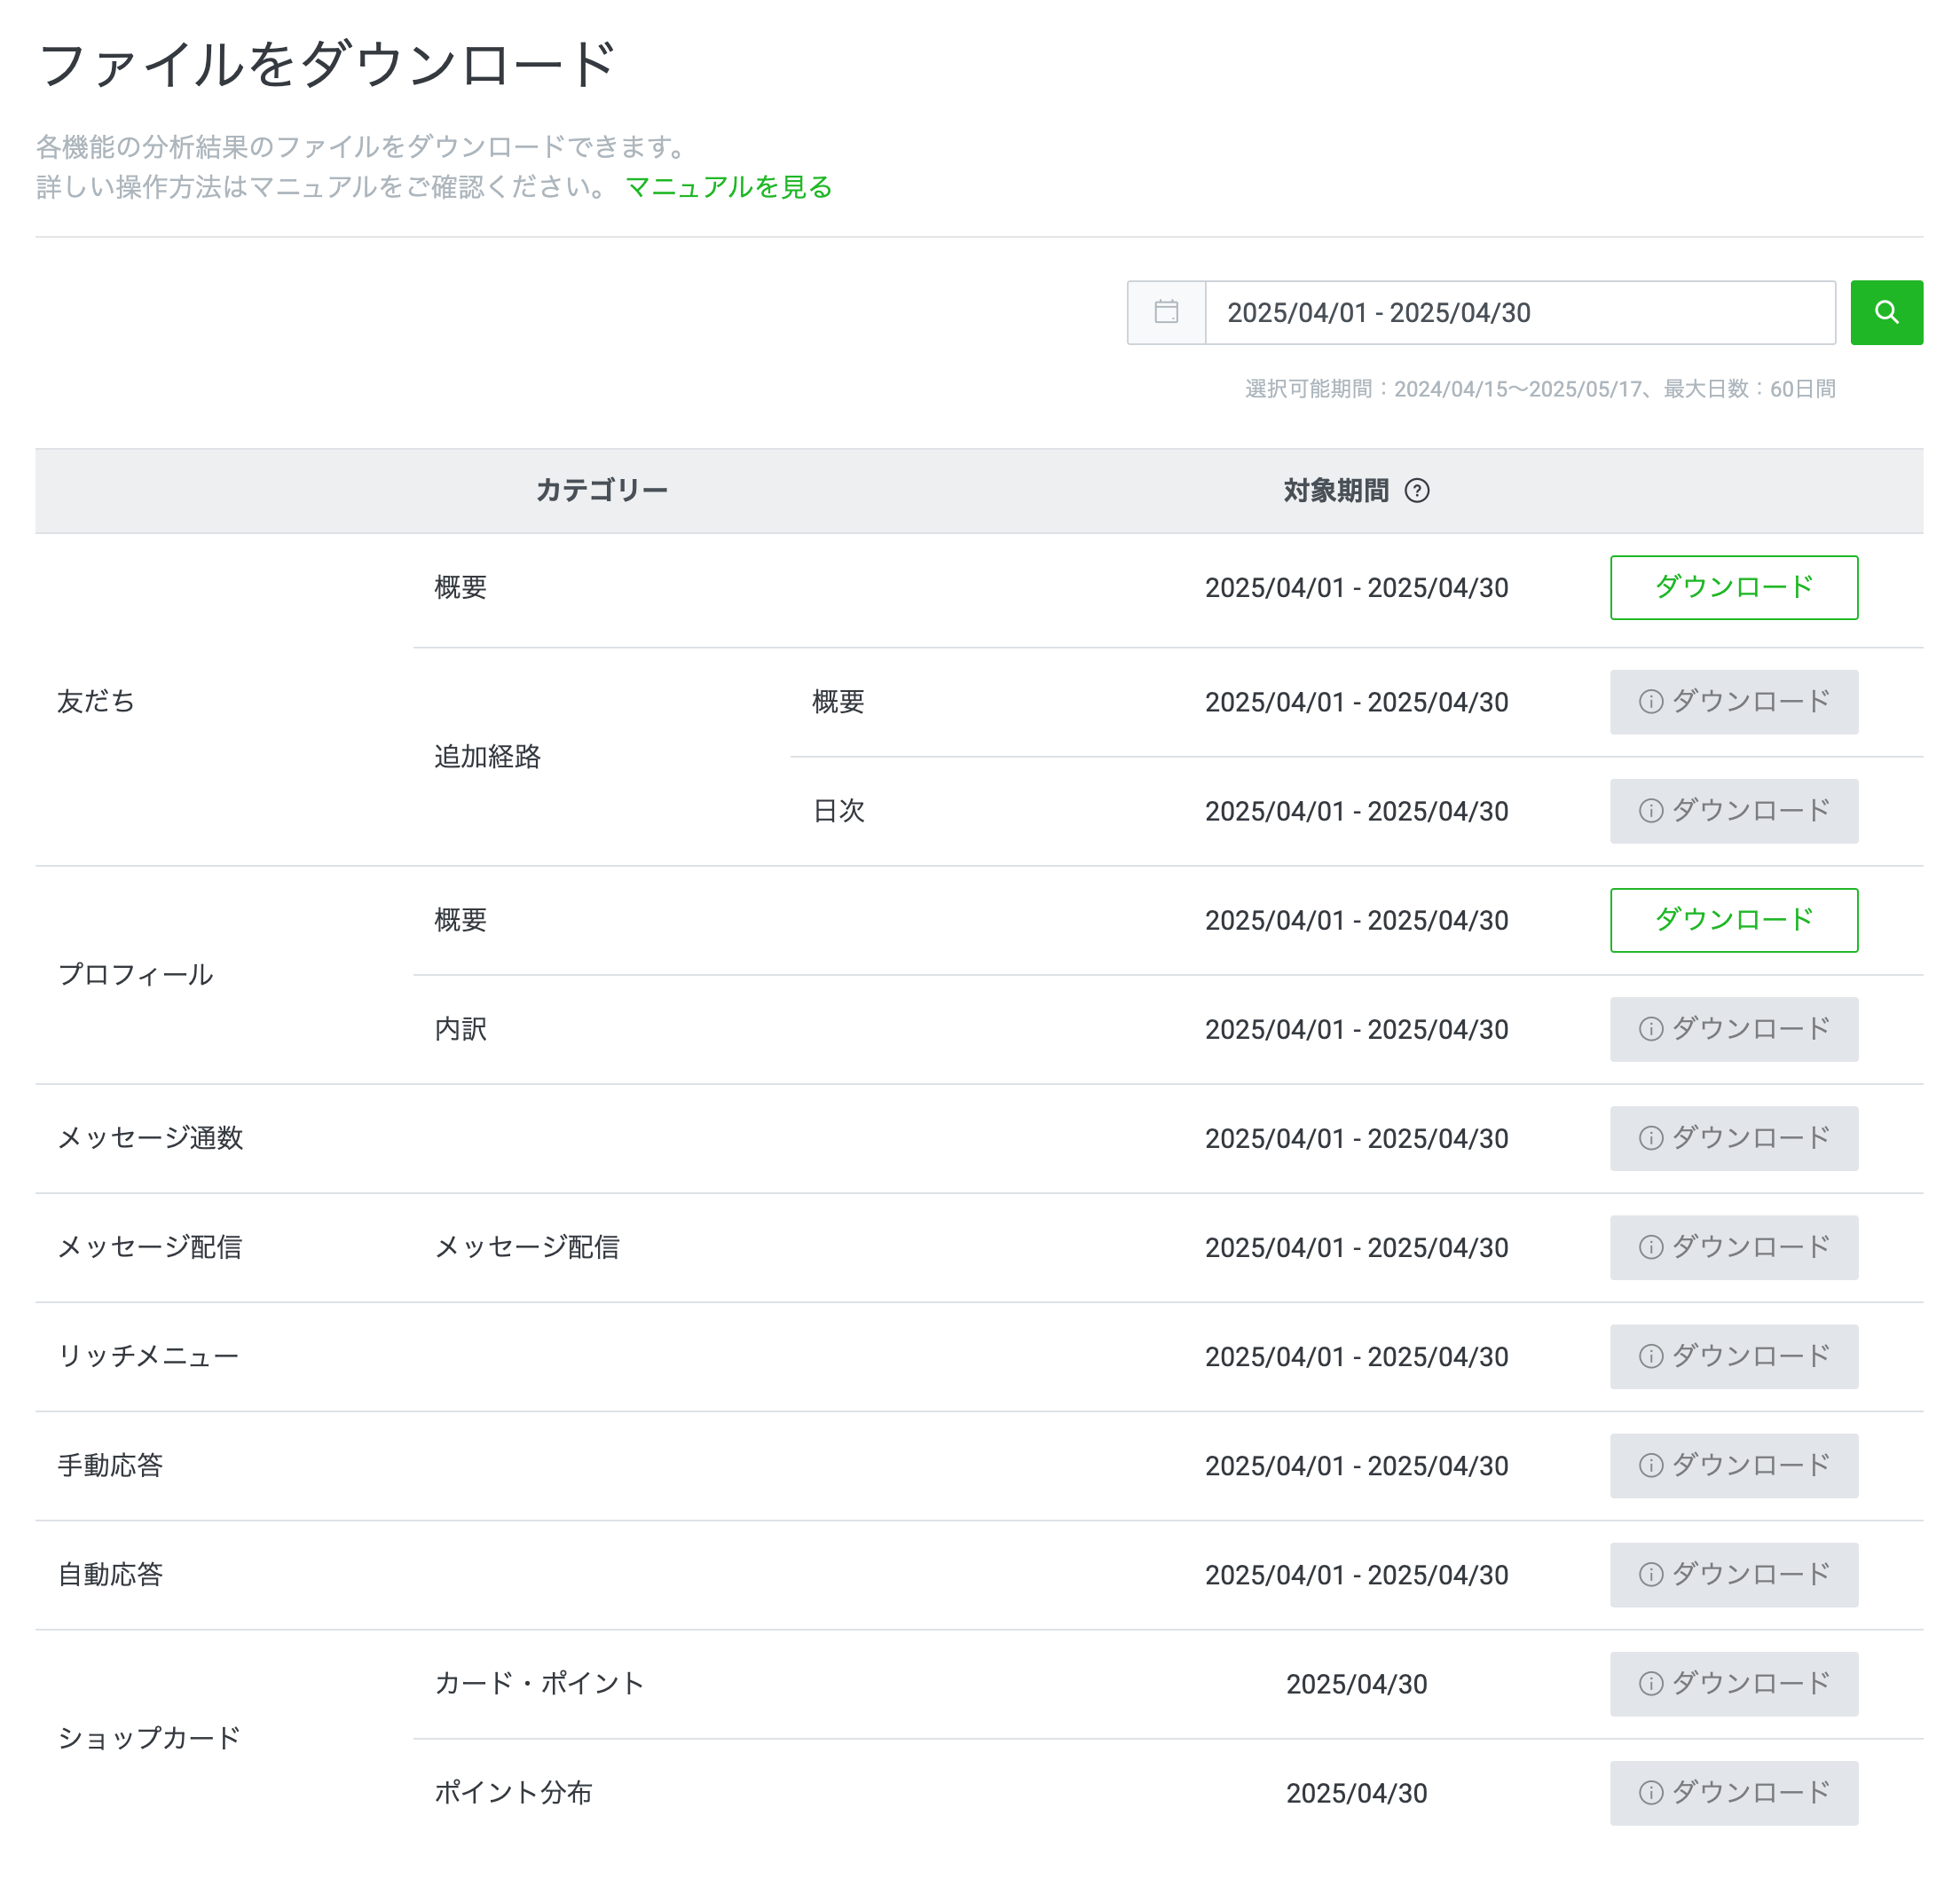Click the ショップカード category label
The width and height of the screenshot is (1960, 1902).
(x=149, y=1738)
